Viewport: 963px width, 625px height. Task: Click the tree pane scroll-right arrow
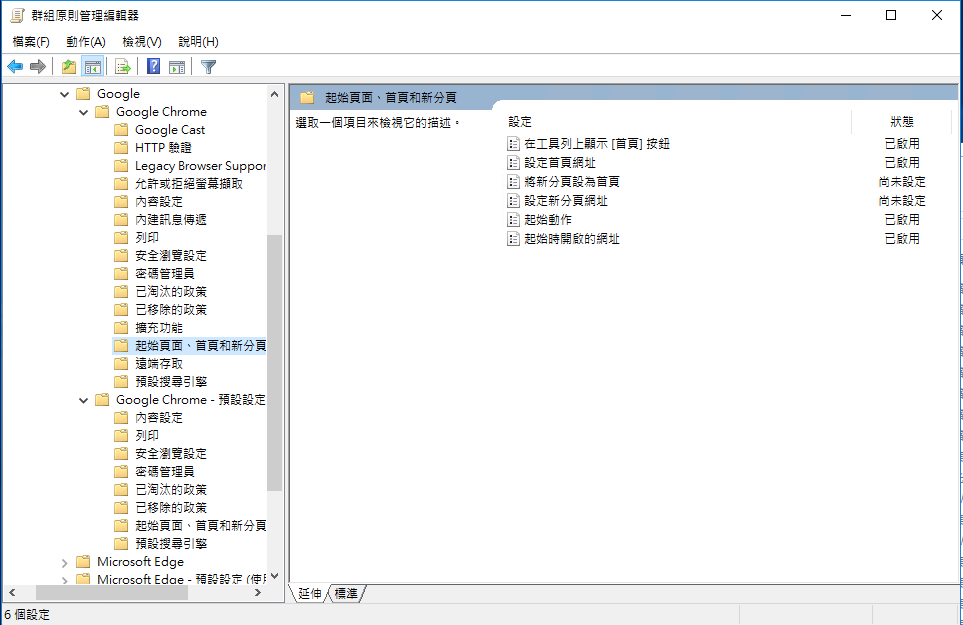(x=259, y=592)
